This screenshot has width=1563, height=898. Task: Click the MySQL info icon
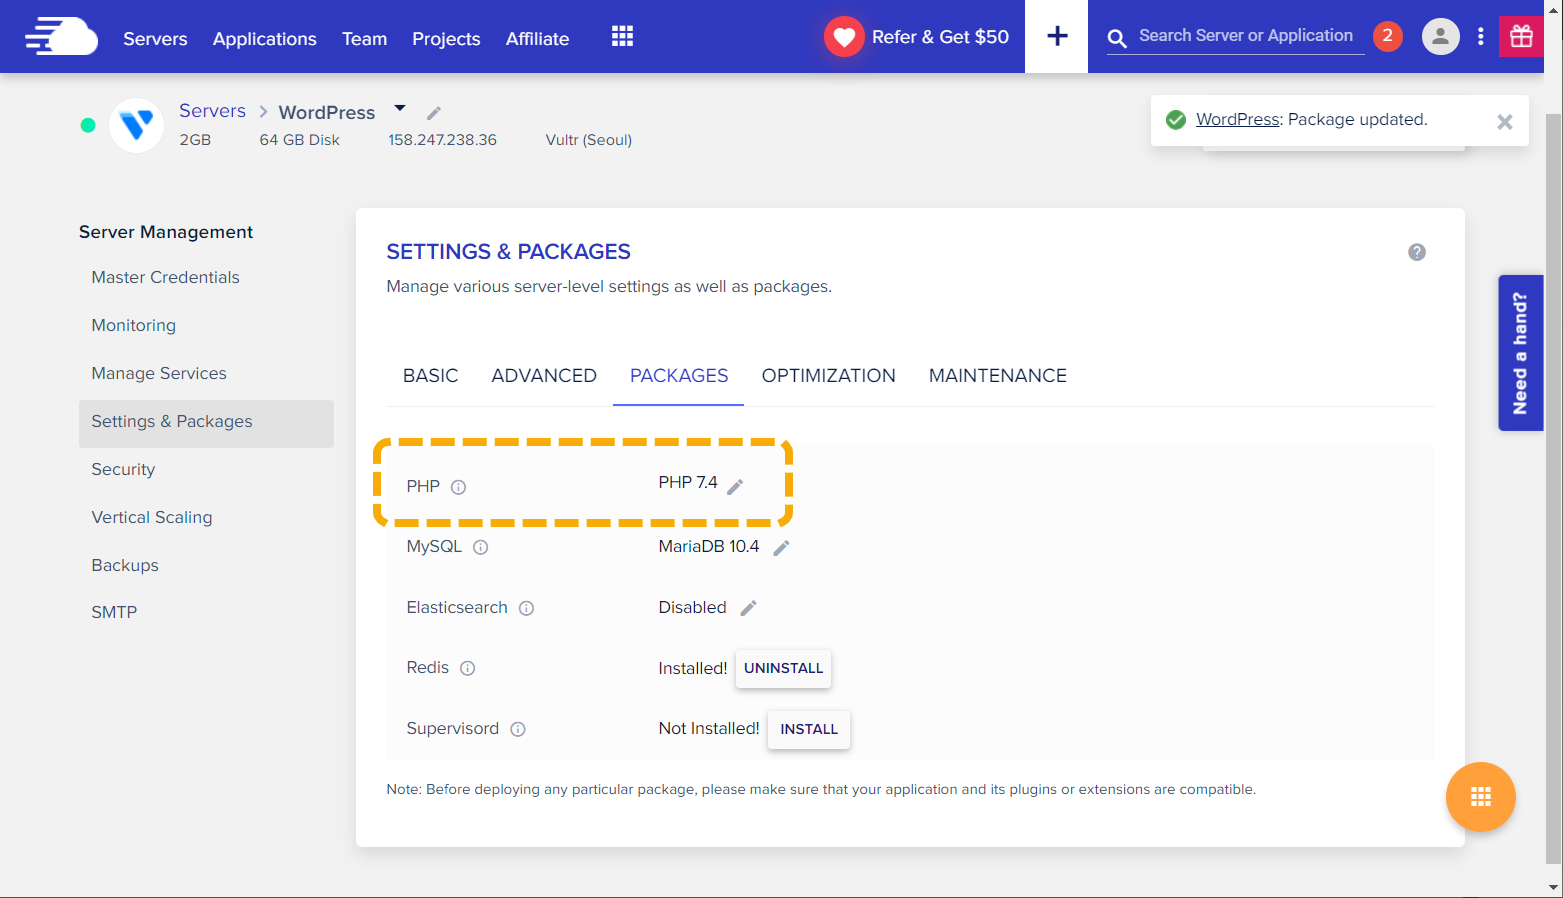pyautogui.click(x=480, y=547)
